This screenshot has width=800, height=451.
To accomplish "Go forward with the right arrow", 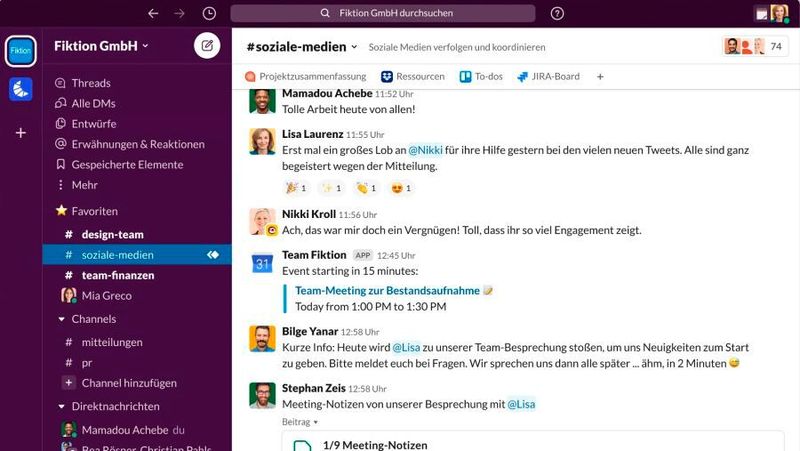I will coord(179,13).
